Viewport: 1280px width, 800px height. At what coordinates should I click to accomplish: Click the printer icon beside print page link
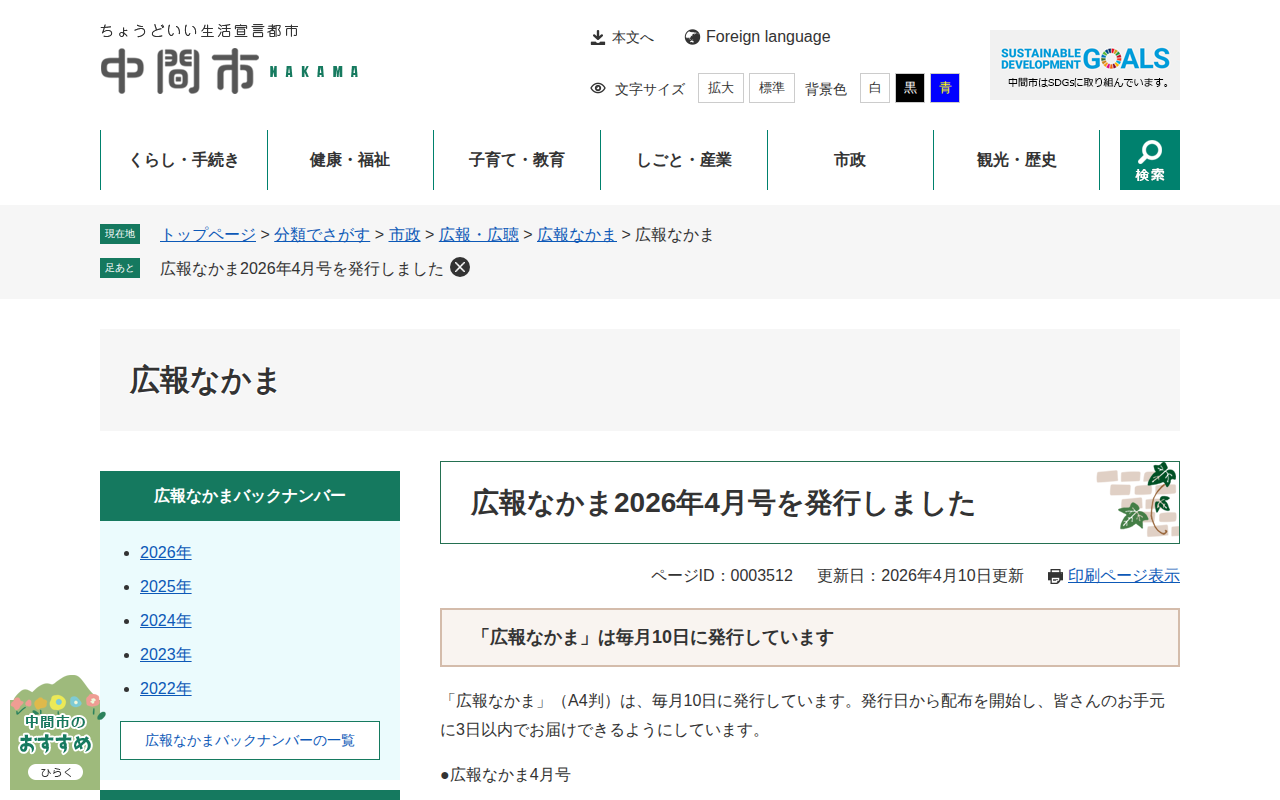(x=1055, y=576)
